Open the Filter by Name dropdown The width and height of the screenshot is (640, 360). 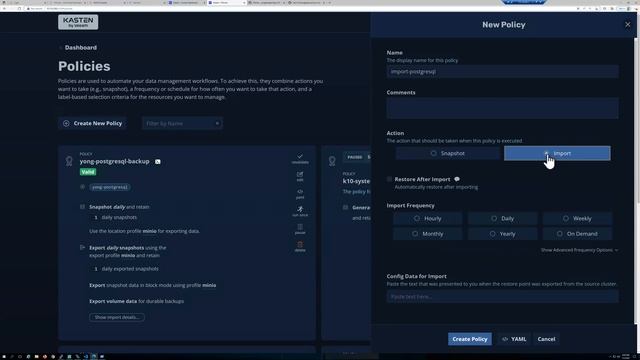182,123
